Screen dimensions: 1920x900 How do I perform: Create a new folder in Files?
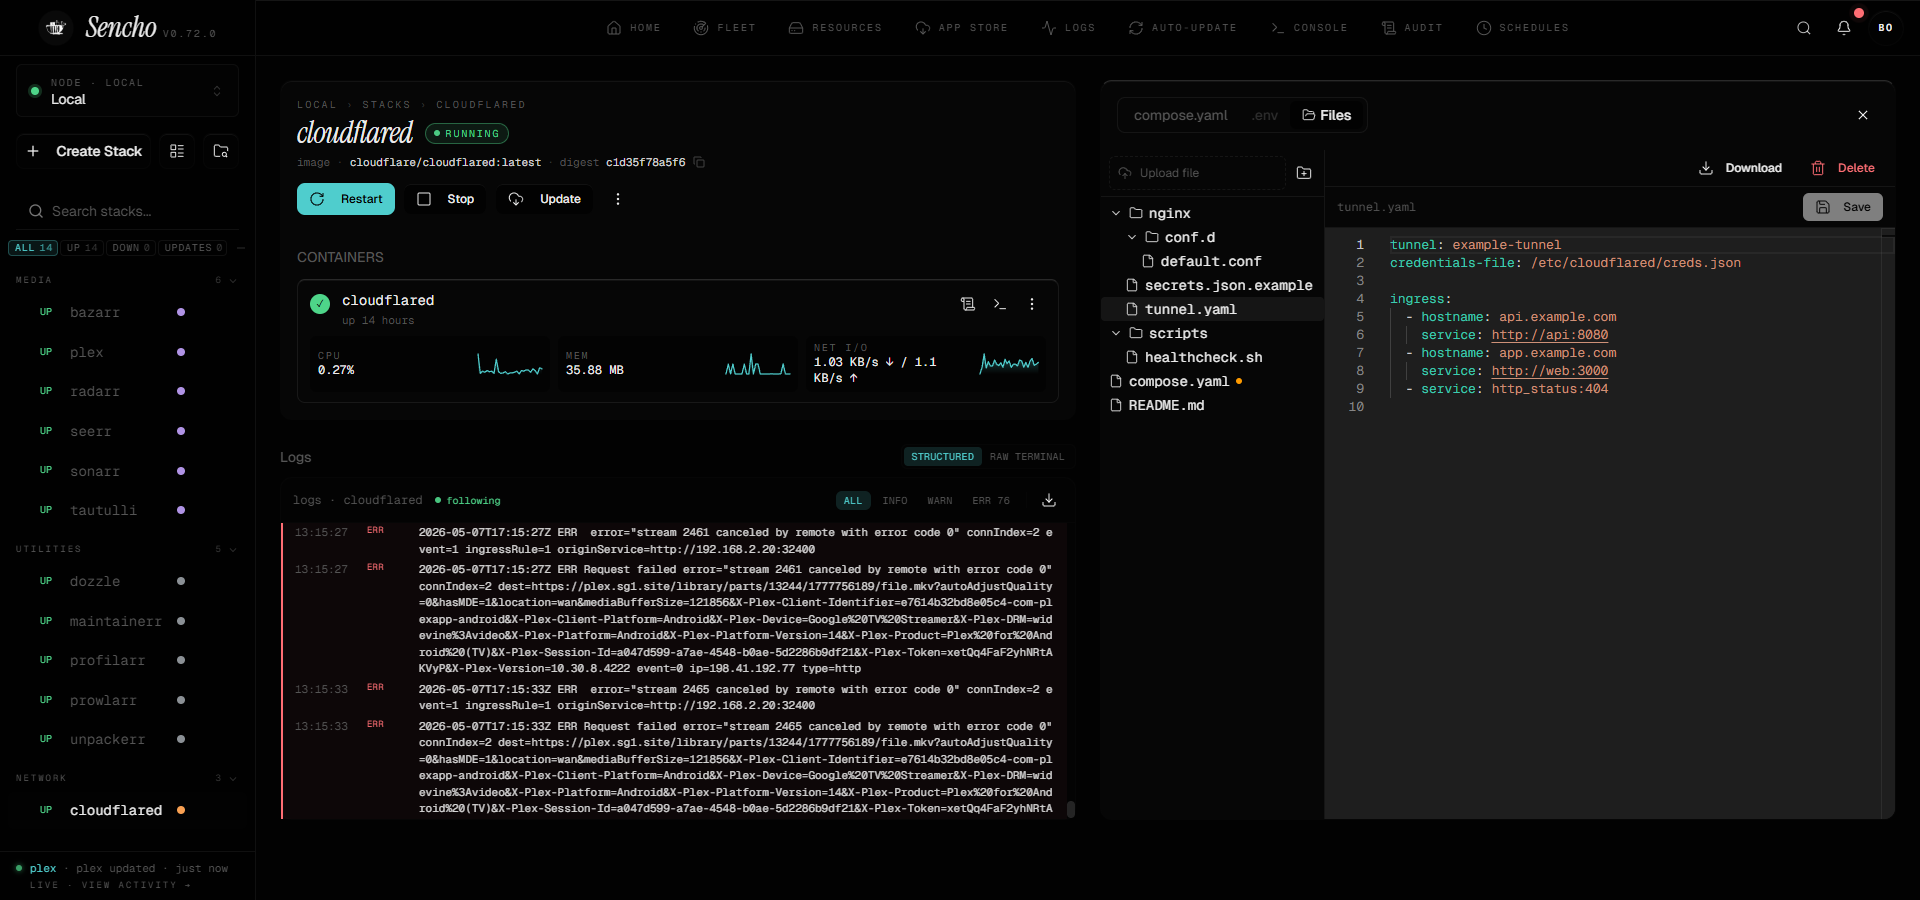coord(1304,173)
